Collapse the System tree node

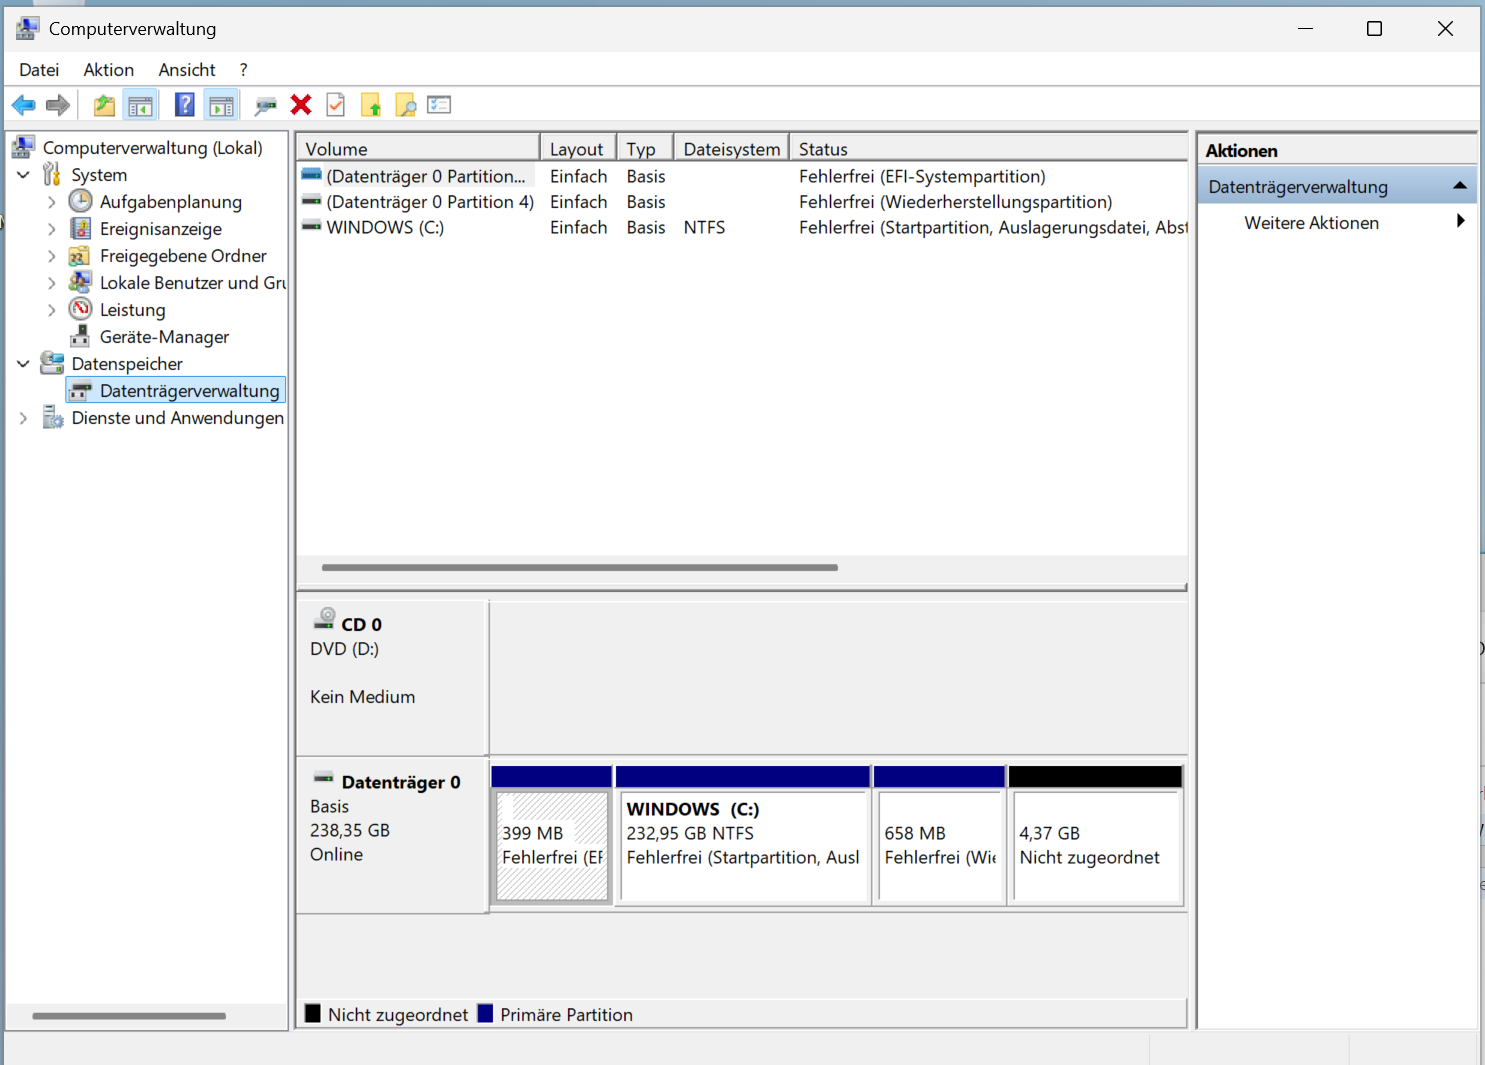23,175
